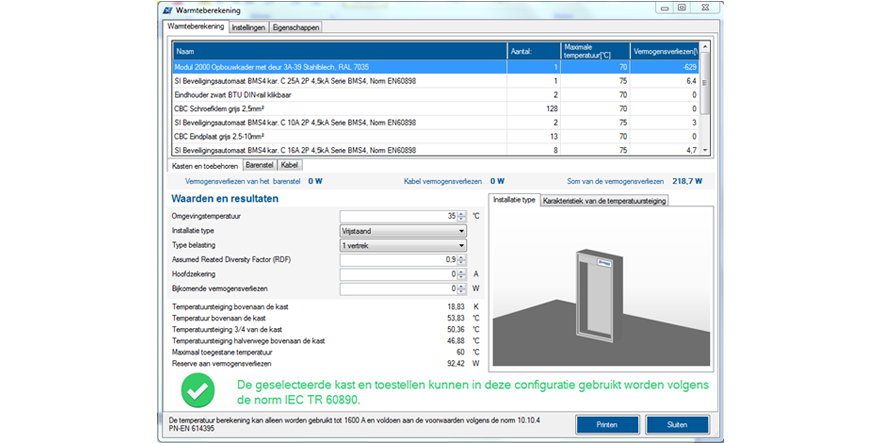Open the Installatie type dropdown (Vrijstaand)
The image size is (880, 443).
[x=403, y=231]
